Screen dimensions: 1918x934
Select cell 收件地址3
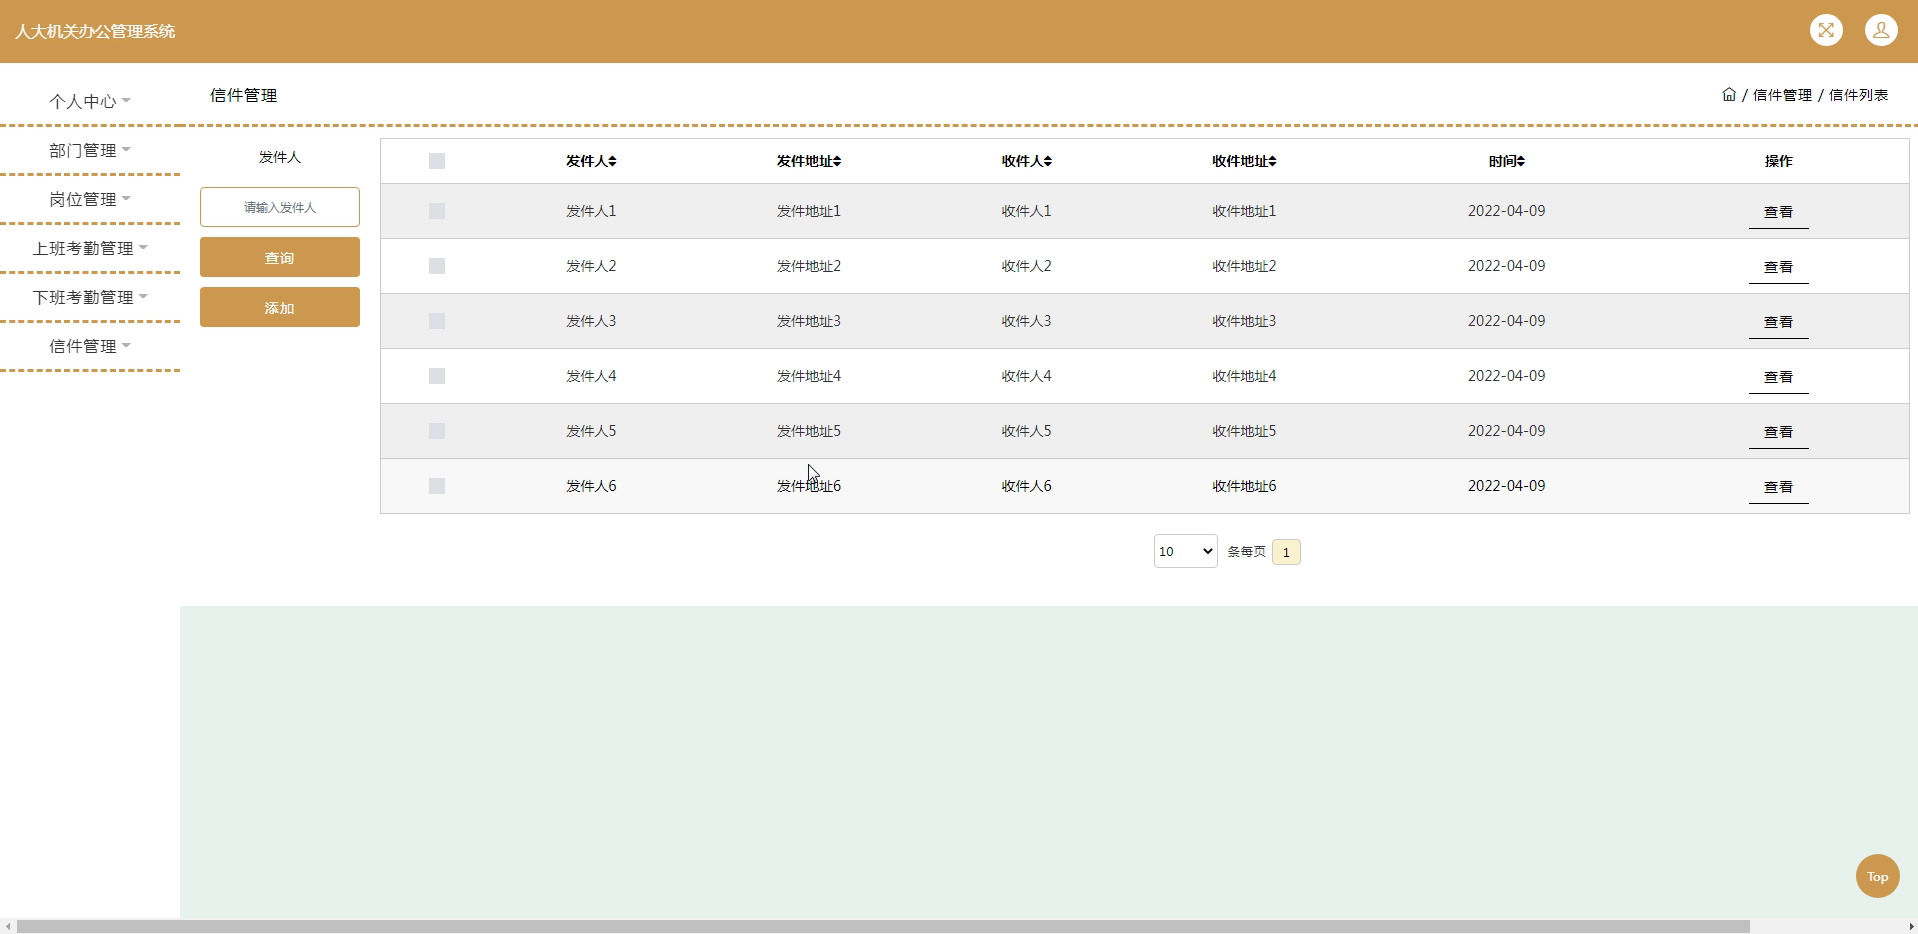(1244, 321)
